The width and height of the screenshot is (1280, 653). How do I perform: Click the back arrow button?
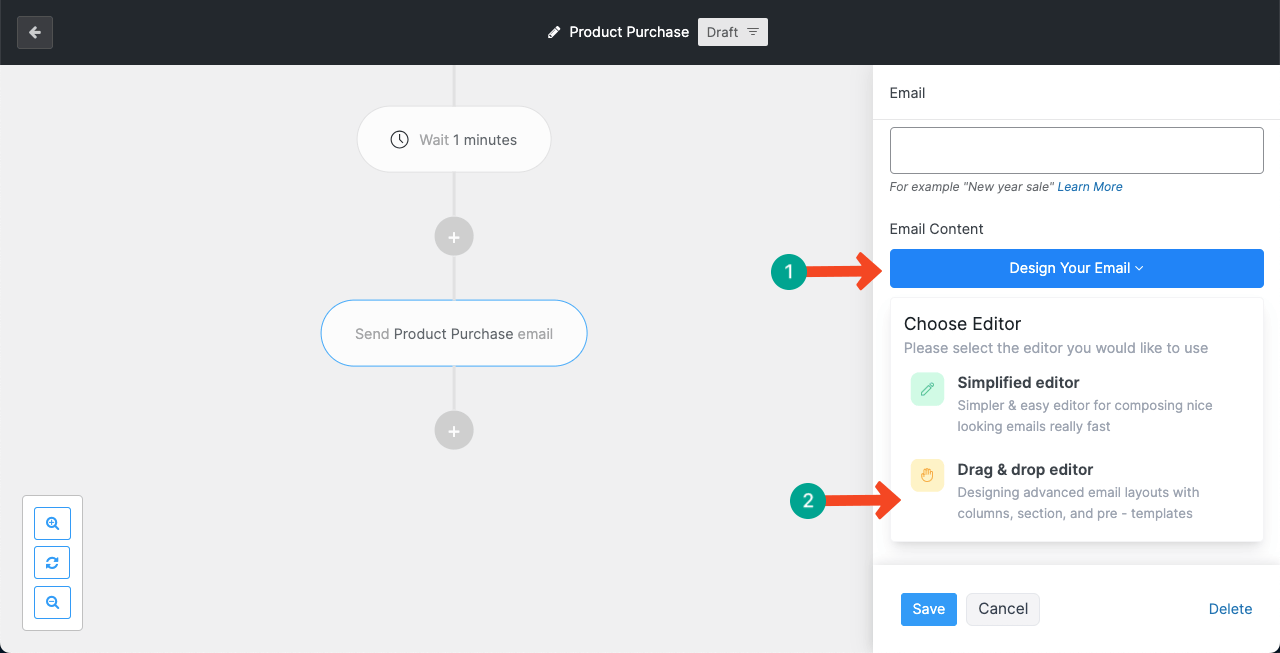(35, 32)
